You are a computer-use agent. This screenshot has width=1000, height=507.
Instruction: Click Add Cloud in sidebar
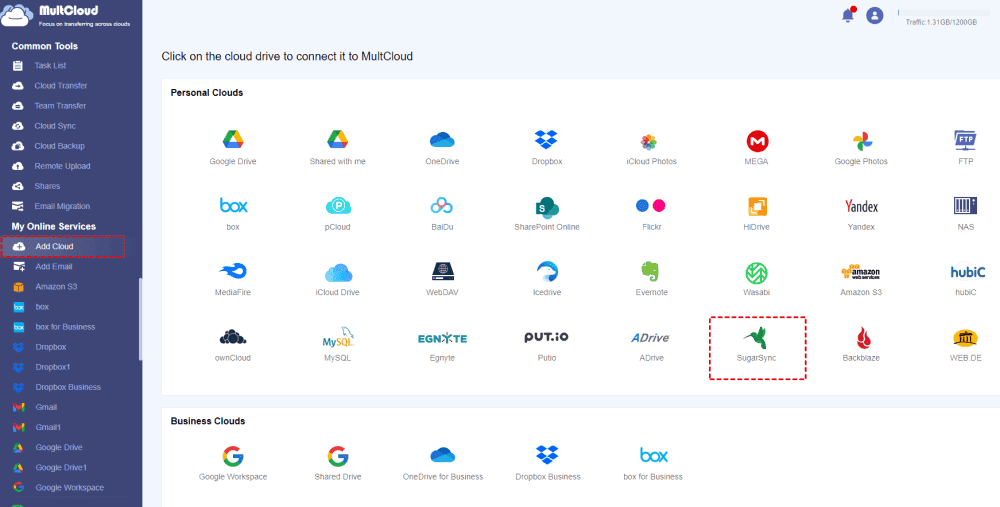point(62,246)
